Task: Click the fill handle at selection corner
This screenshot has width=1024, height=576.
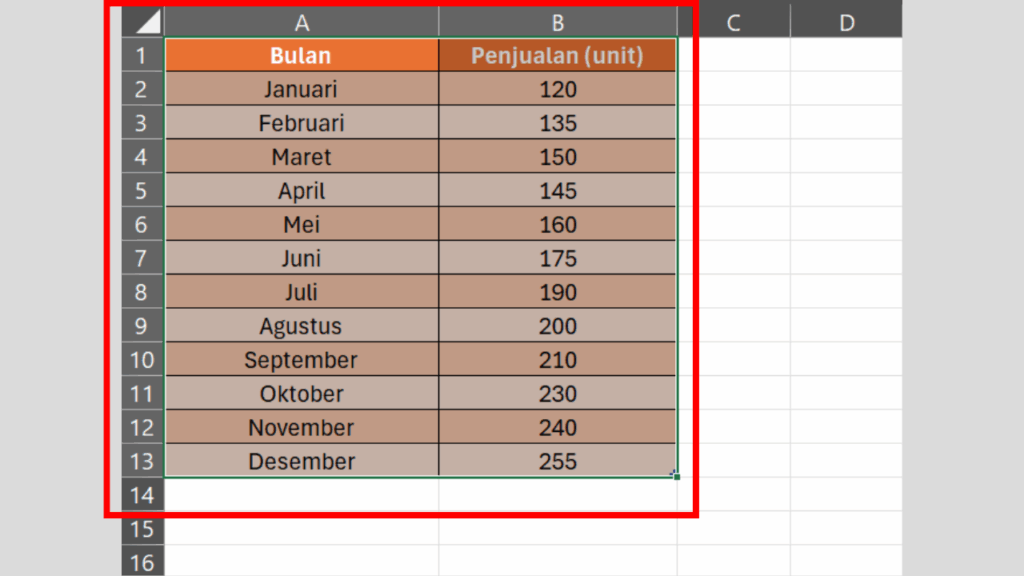Action: [677, 477]
